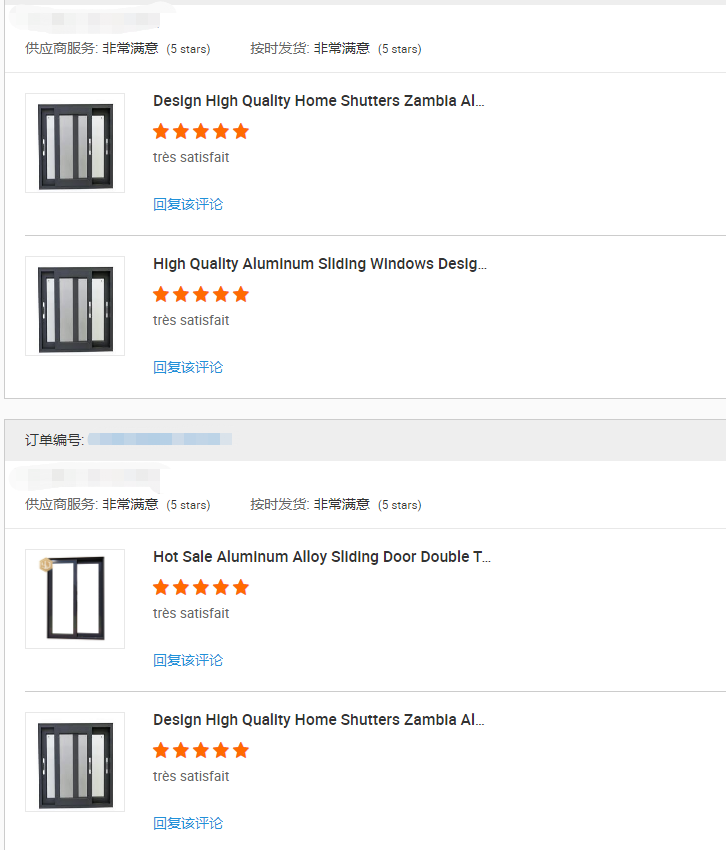Open topmost Design High Quality Home Shutters title
This screenshot has width=726, height=850.
click(318, 101)
